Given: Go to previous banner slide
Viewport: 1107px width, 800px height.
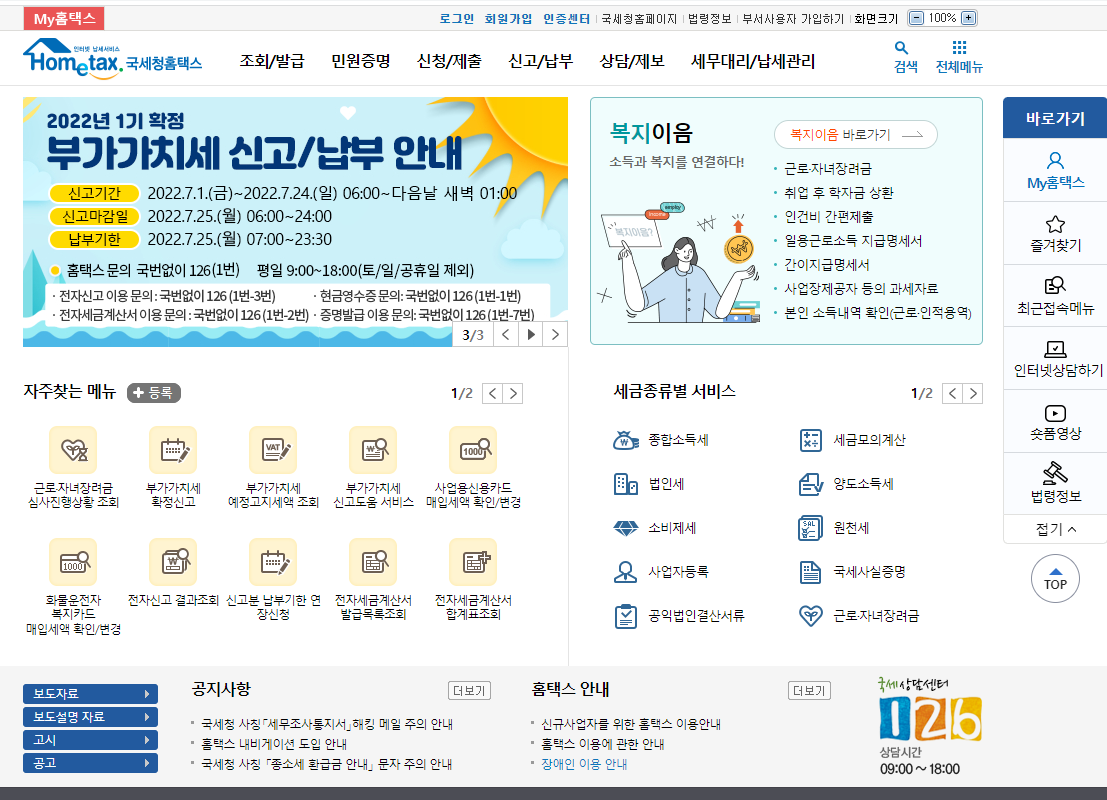Looking at the screenshot, I should click(x=505, y=335).
